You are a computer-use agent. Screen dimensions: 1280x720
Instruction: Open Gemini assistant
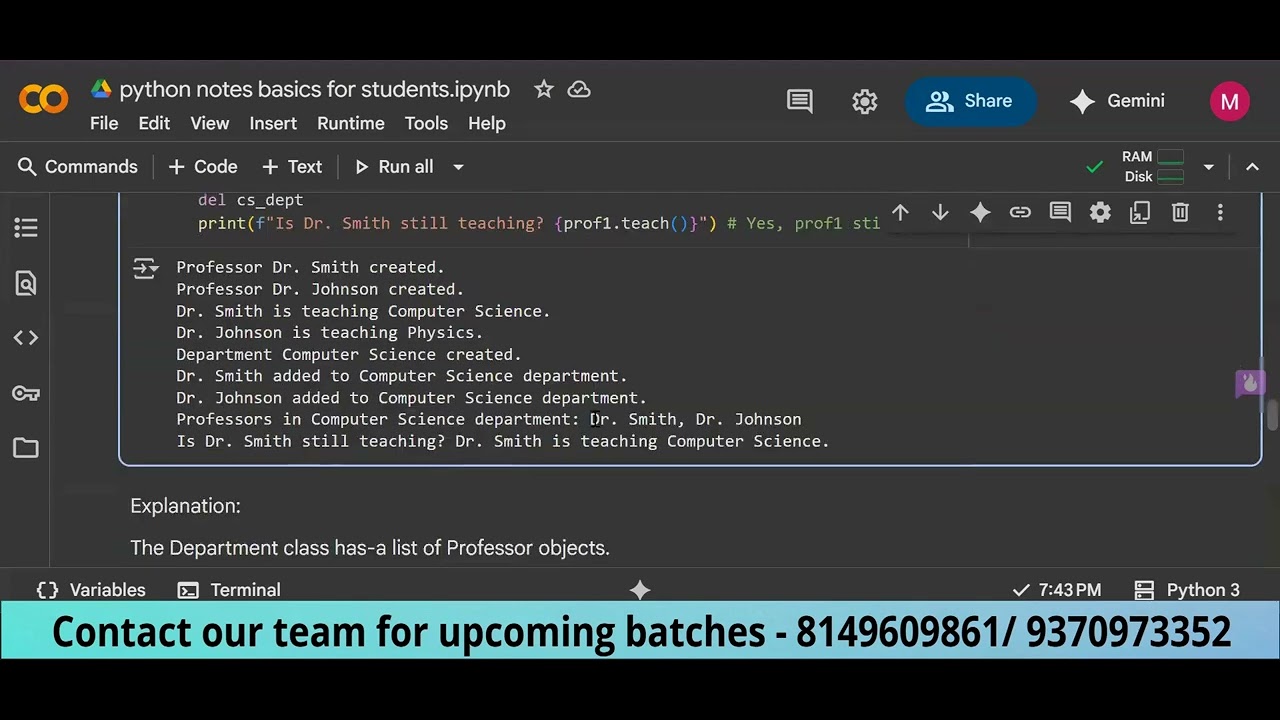[1117, 101]
